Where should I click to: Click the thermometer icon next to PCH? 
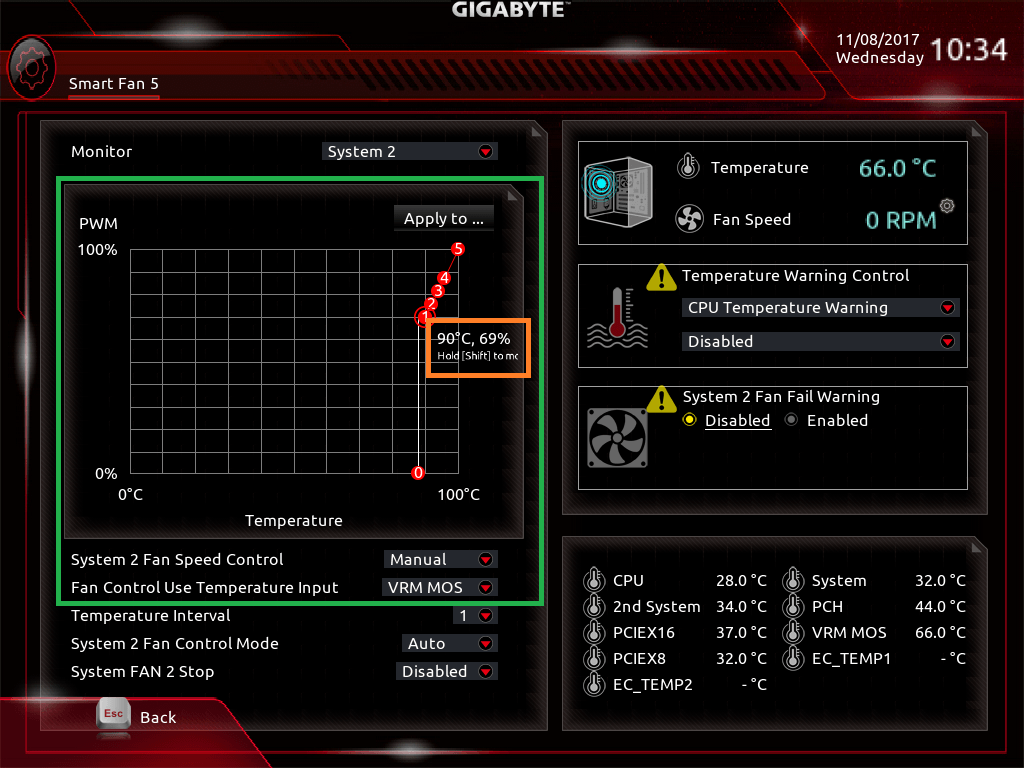[x=793, y=606]
